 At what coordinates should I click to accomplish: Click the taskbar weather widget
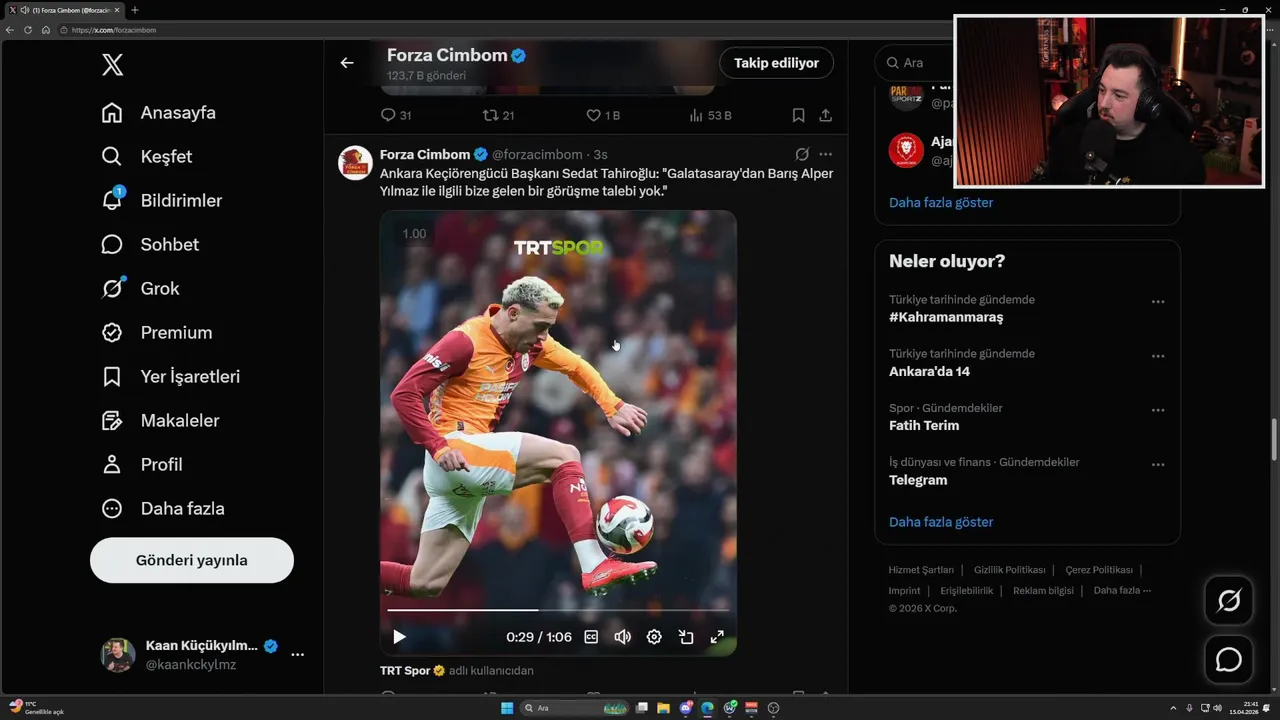coord(38,707)
